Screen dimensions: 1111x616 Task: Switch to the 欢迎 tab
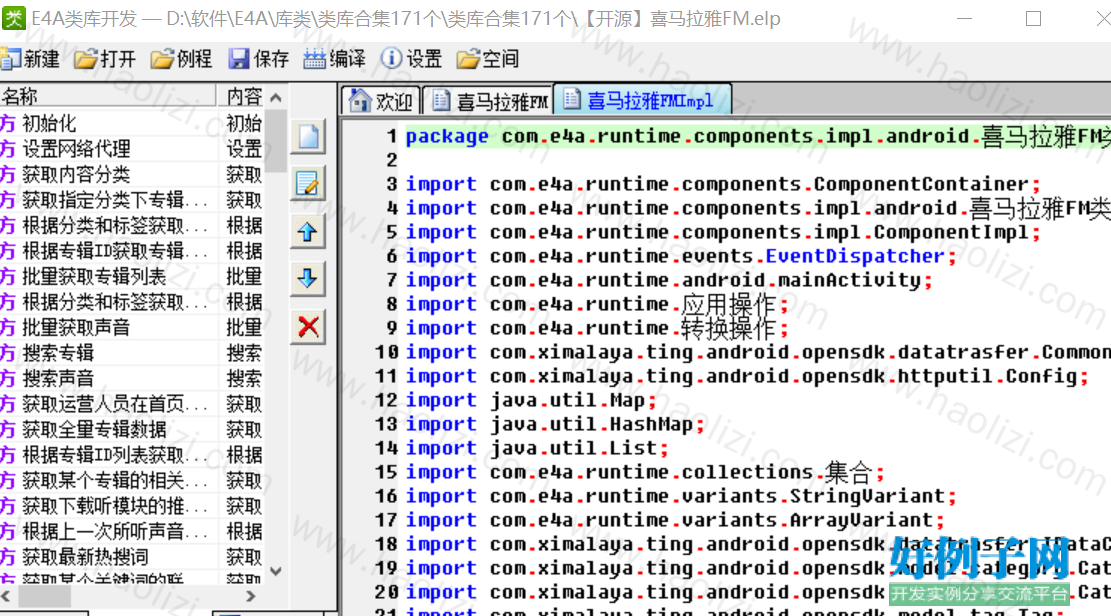pos(382,101)
